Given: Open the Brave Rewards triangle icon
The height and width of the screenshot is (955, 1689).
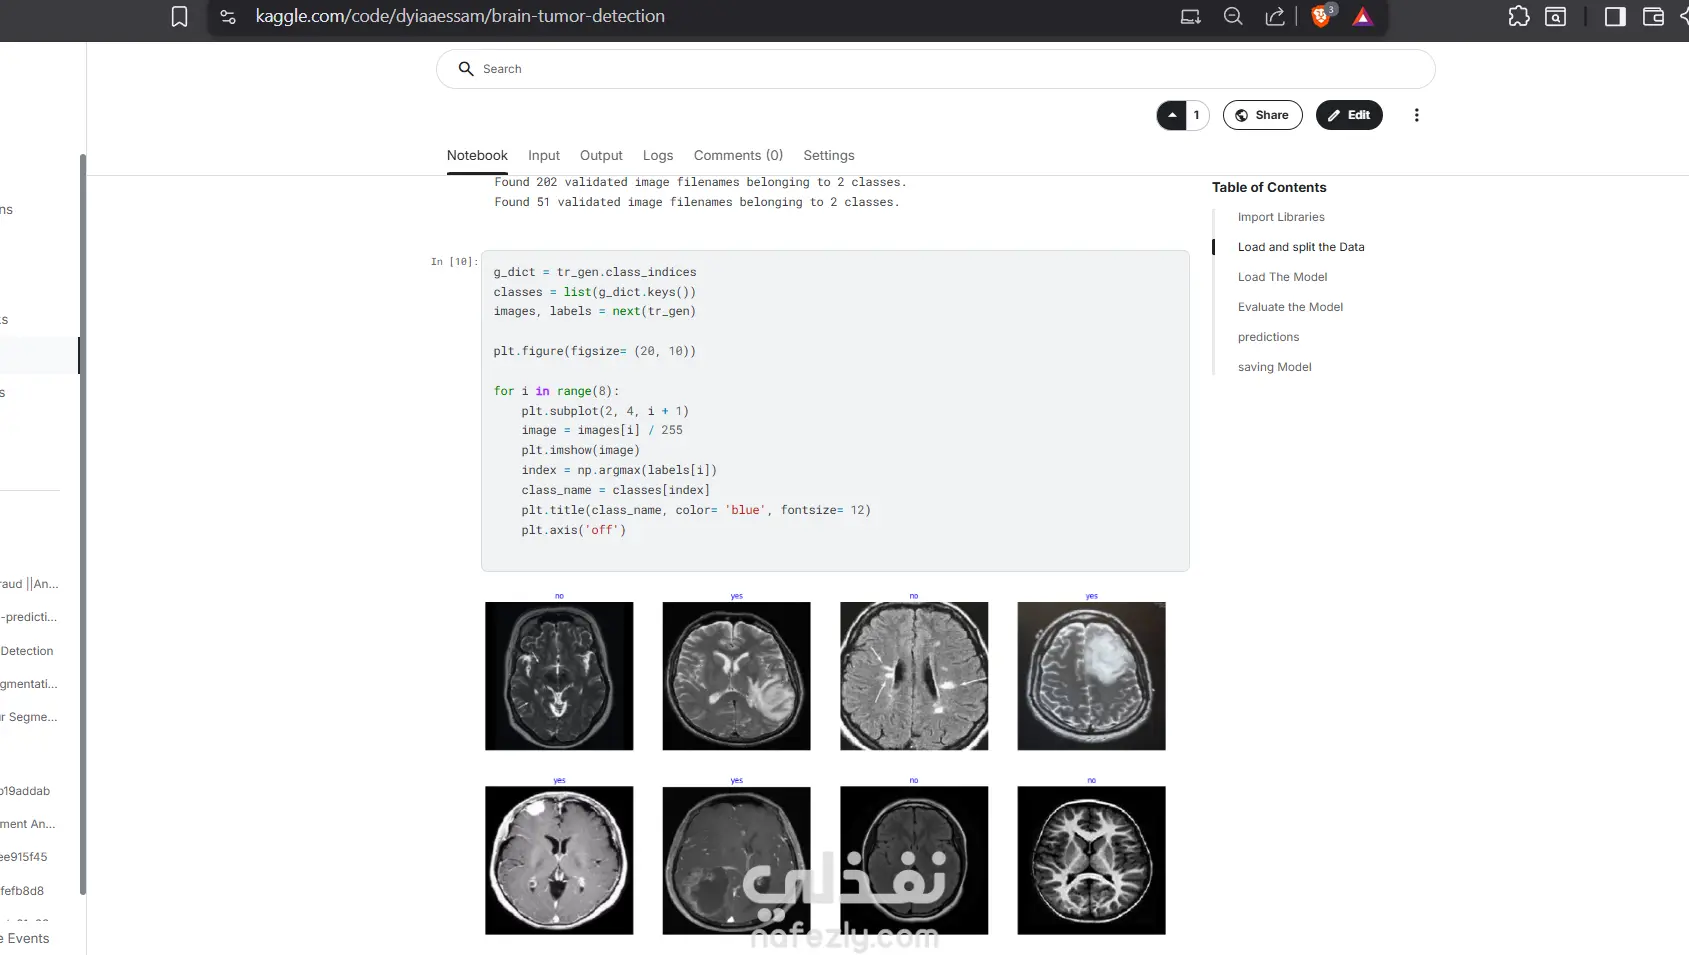Looking at the screenshot, I should coord(1363,17).
